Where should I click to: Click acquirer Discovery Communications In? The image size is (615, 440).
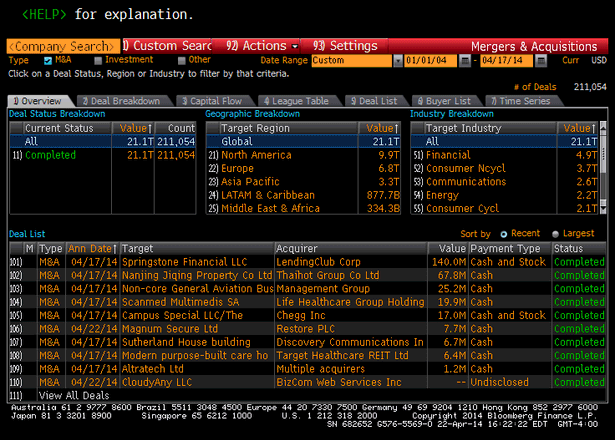[350, 342]
